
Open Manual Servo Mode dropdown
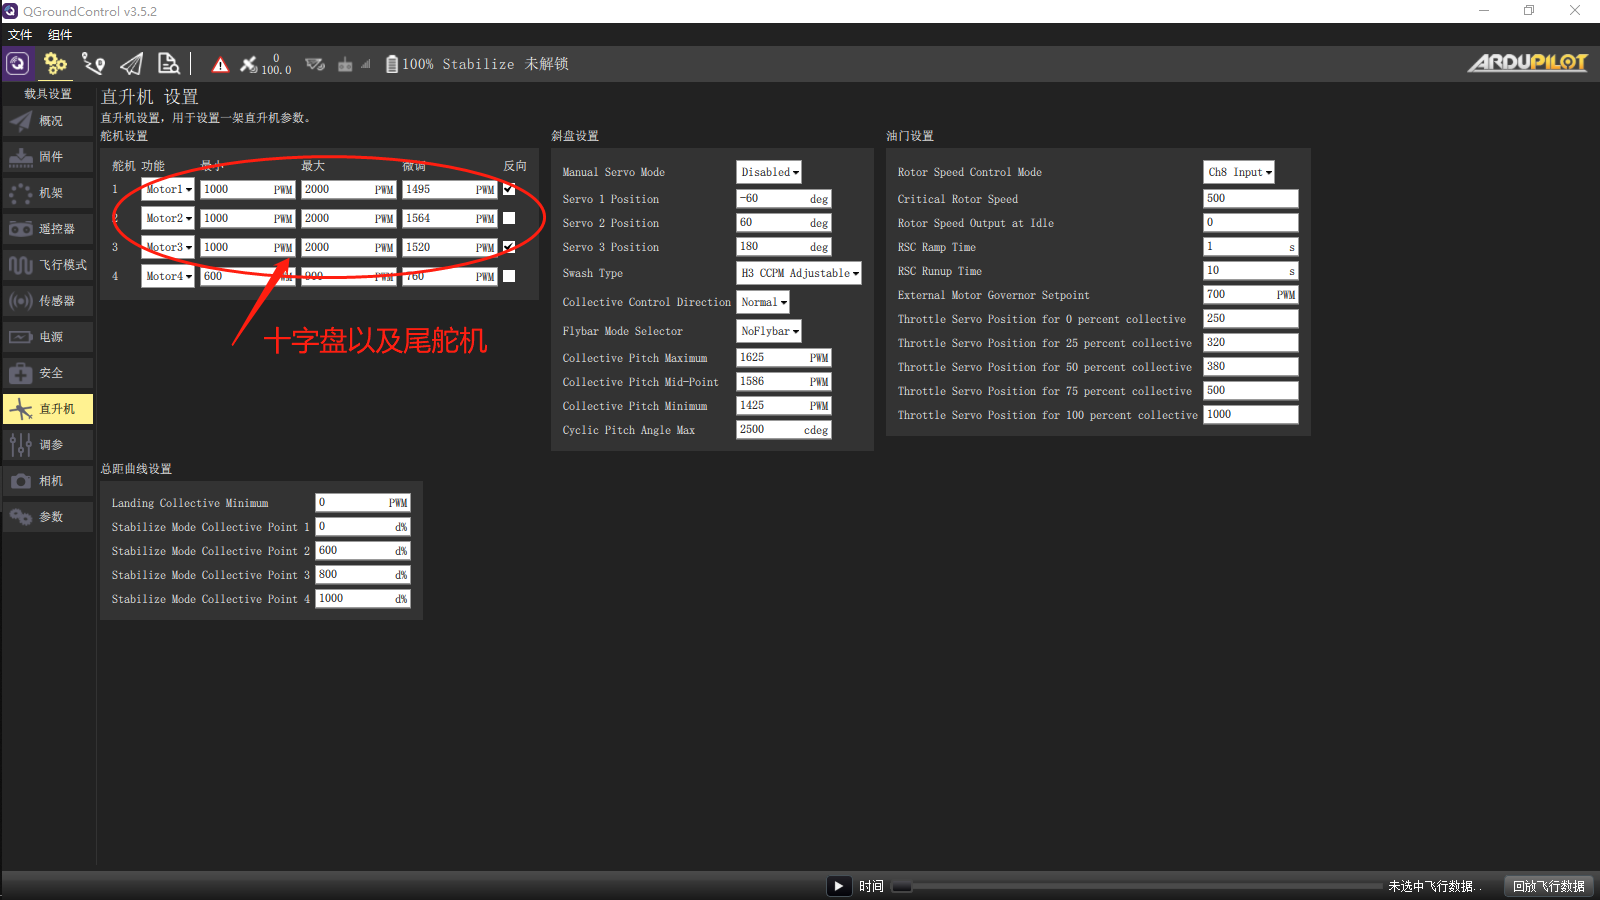pyautogui.click(x=769, y=172)
